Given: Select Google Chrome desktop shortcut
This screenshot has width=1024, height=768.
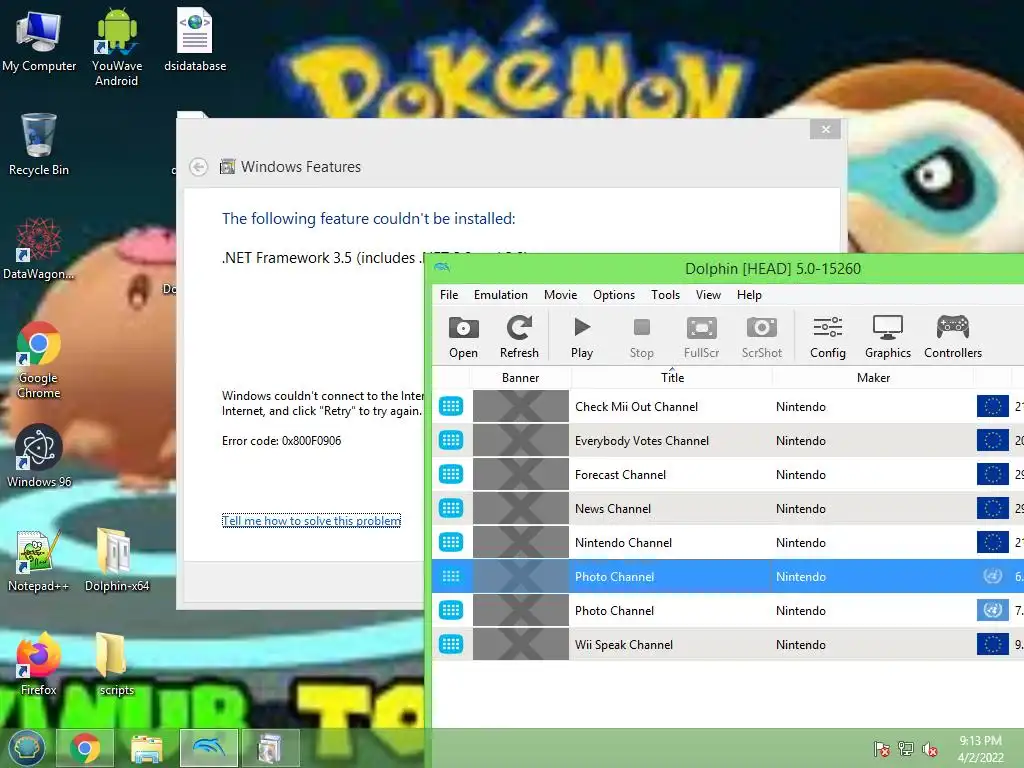Looking at the screenshot, I should (39, 360).
